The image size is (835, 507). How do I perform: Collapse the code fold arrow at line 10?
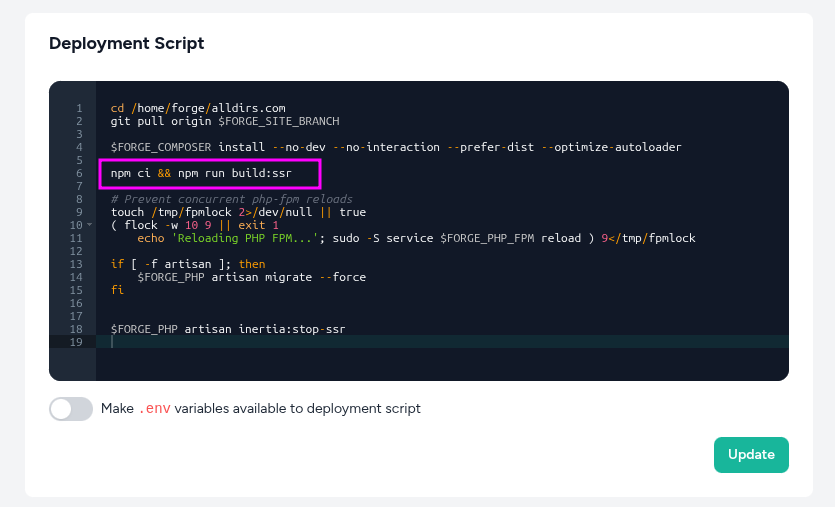(x=90, y=225)
